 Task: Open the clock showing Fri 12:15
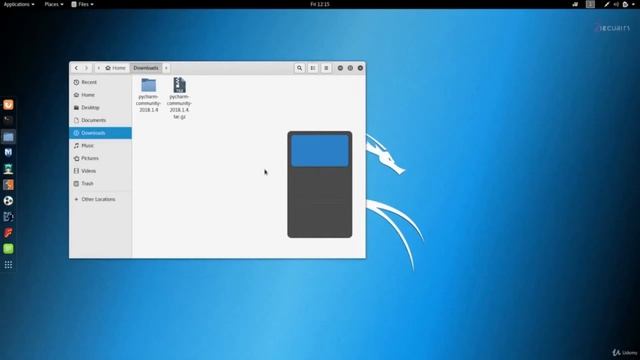coord(320,4)
